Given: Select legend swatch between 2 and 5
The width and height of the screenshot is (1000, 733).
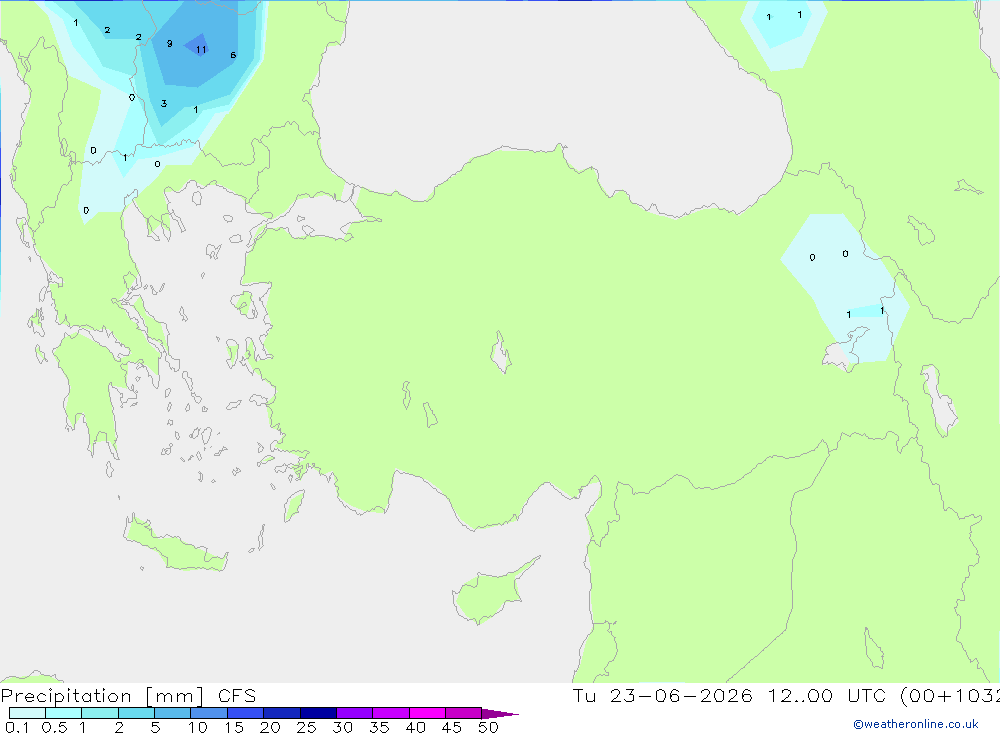Looking at the screenshot, I should coord(136,713).
